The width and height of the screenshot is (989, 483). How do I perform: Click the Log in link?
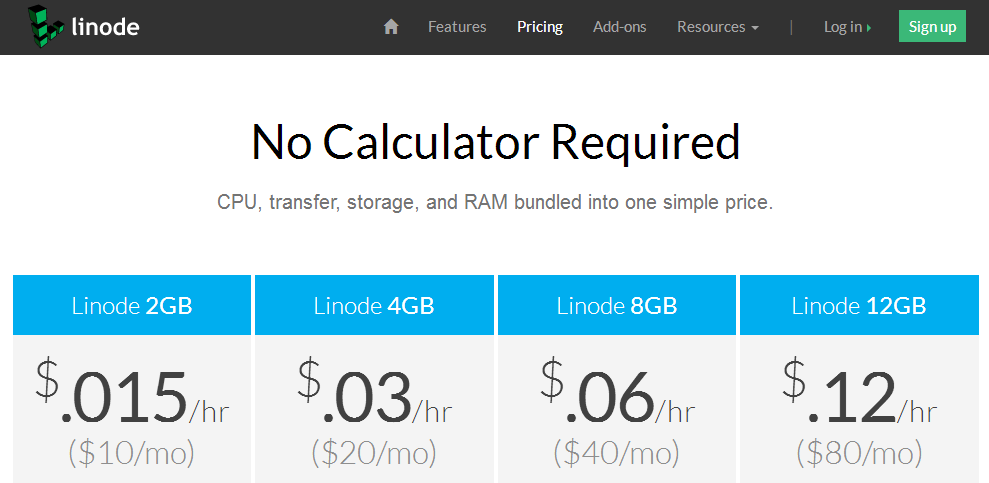coord(843,27)
